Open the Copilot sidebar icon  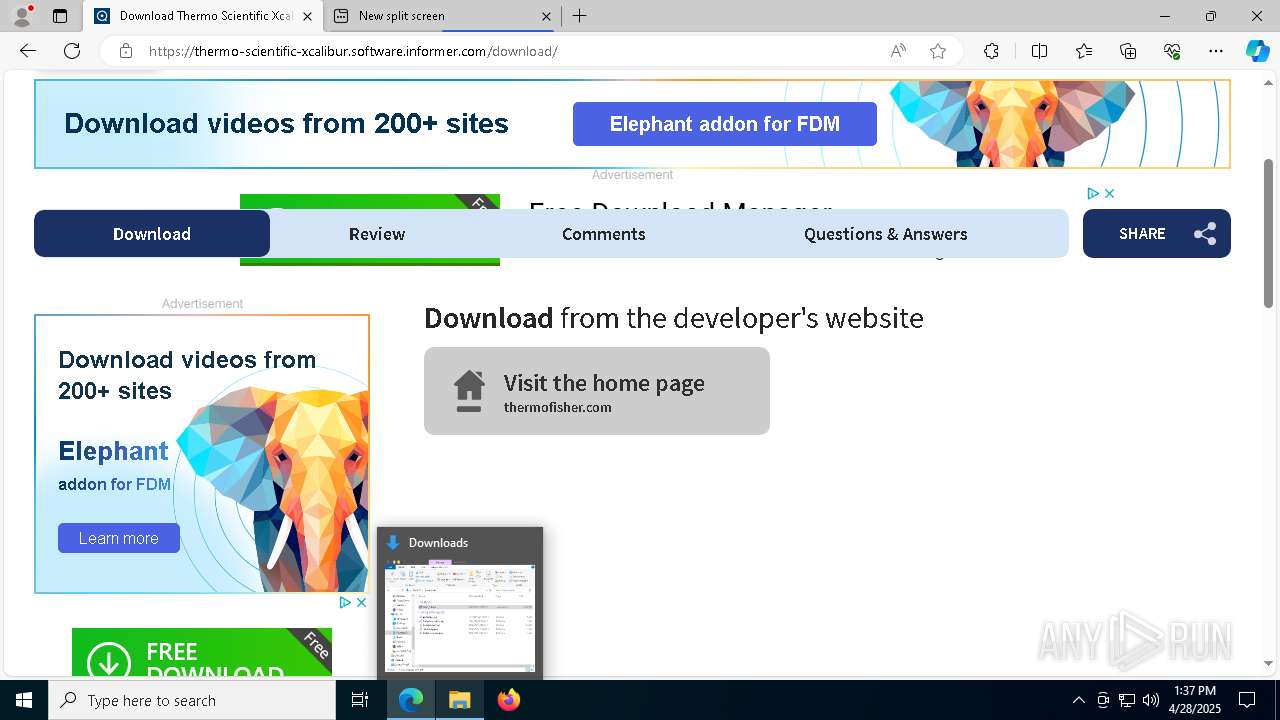click(x=1257, y=51)
